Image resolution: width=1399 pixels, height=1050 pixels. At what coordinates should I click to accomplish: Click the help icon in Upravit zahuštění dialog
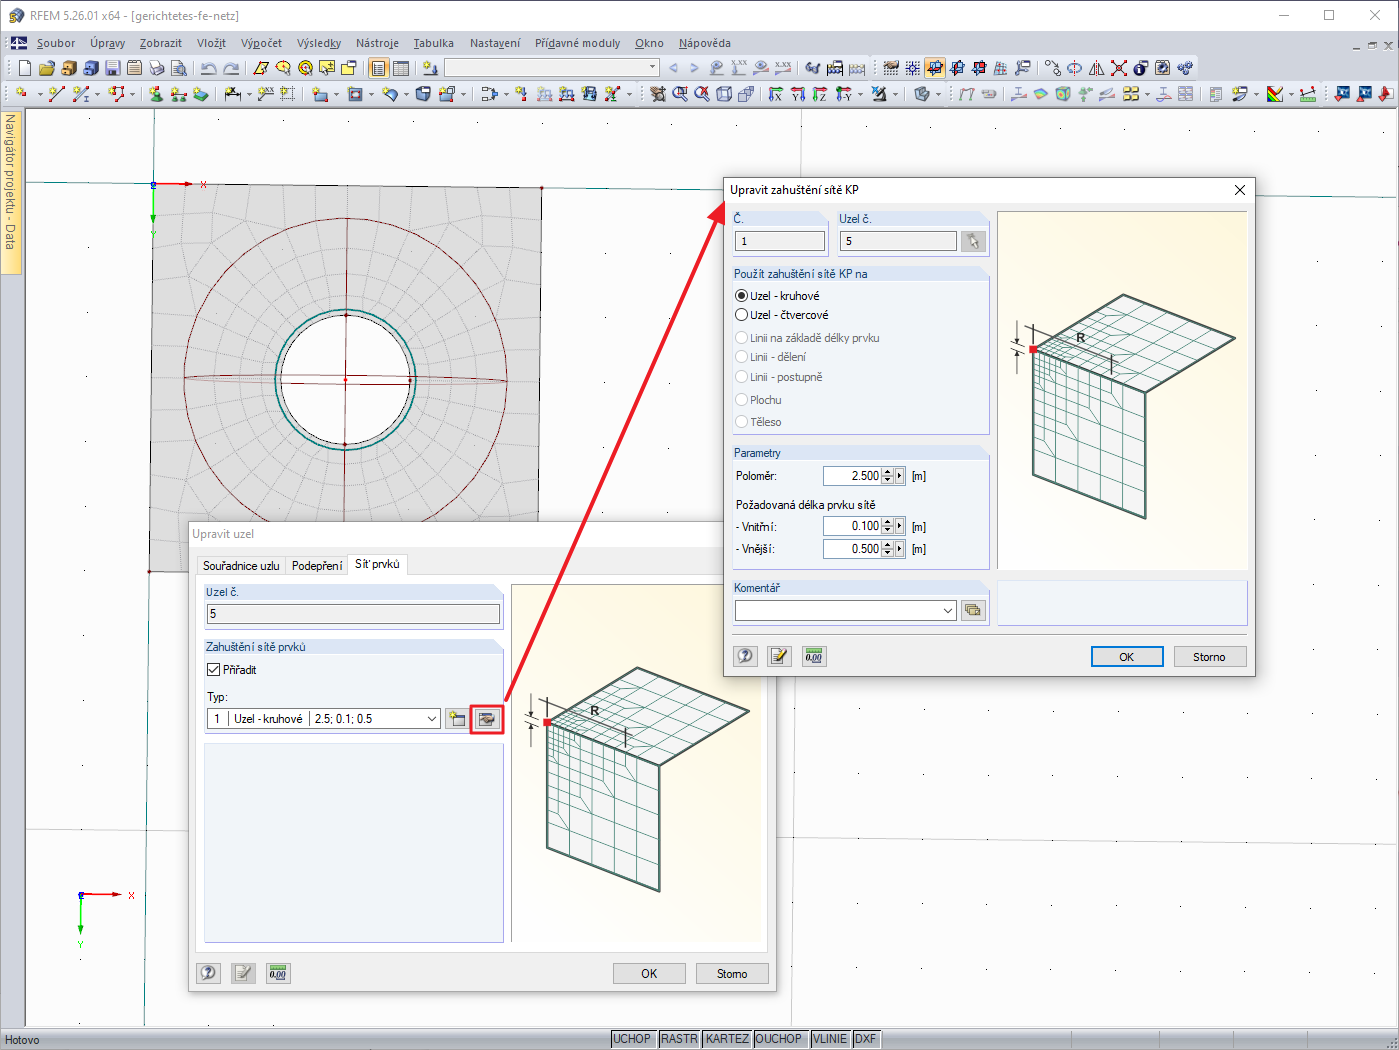click(x=745, y=656)
